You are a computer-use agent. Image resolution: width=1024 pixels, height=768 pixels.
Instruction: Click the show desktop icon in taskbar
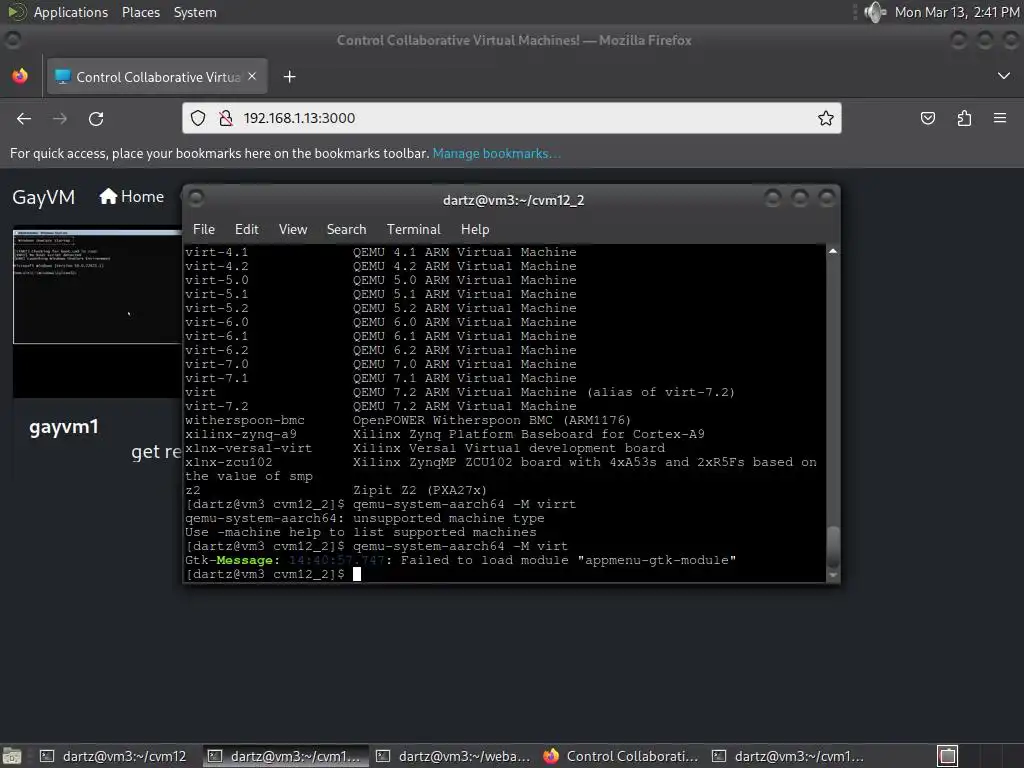12,756
